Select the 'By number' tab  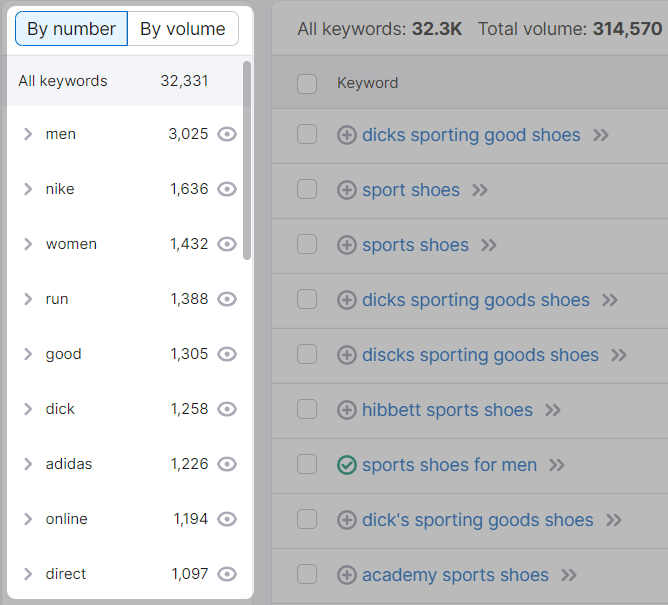[x=71, y=29]
